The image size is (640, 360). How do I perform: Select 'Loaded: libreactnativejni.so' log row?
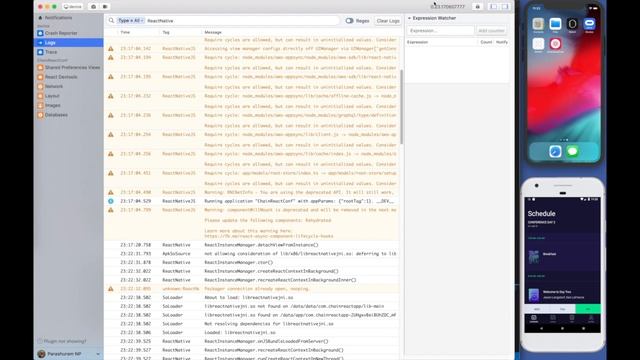pos(252,332)
